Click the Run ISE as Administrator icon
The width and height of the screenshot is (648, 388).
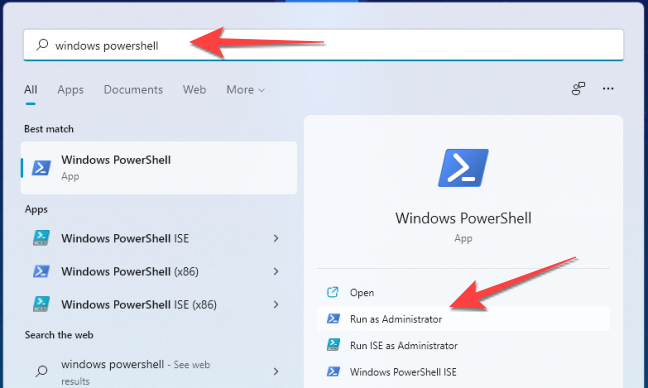pos(333,345)
